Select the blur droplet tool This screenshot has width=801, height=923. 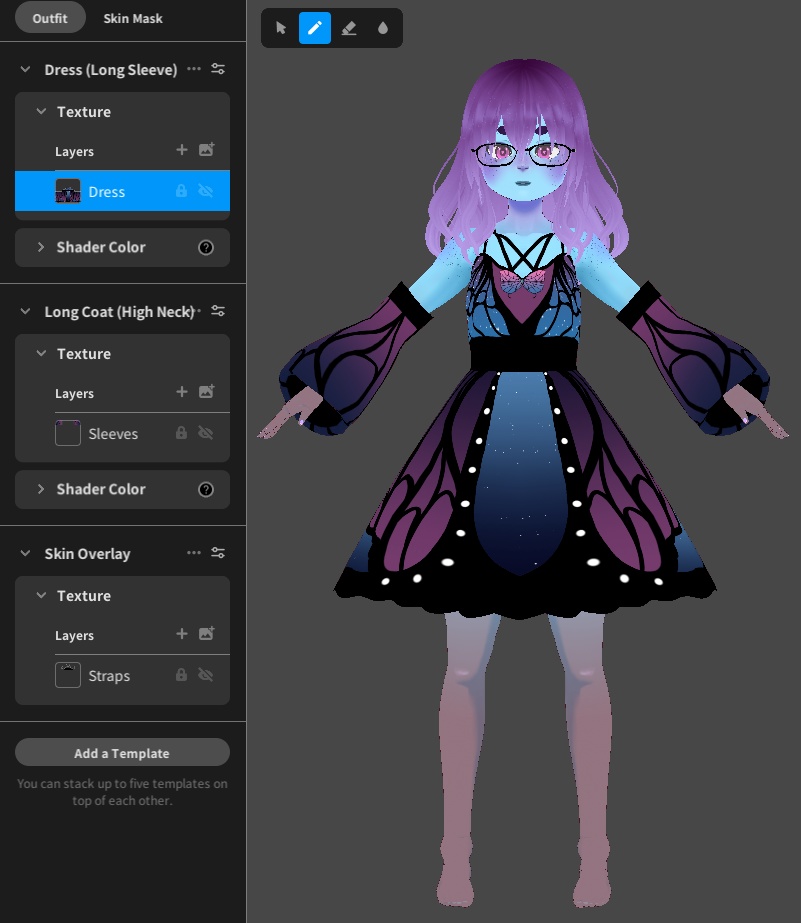(x=383, y=28)
